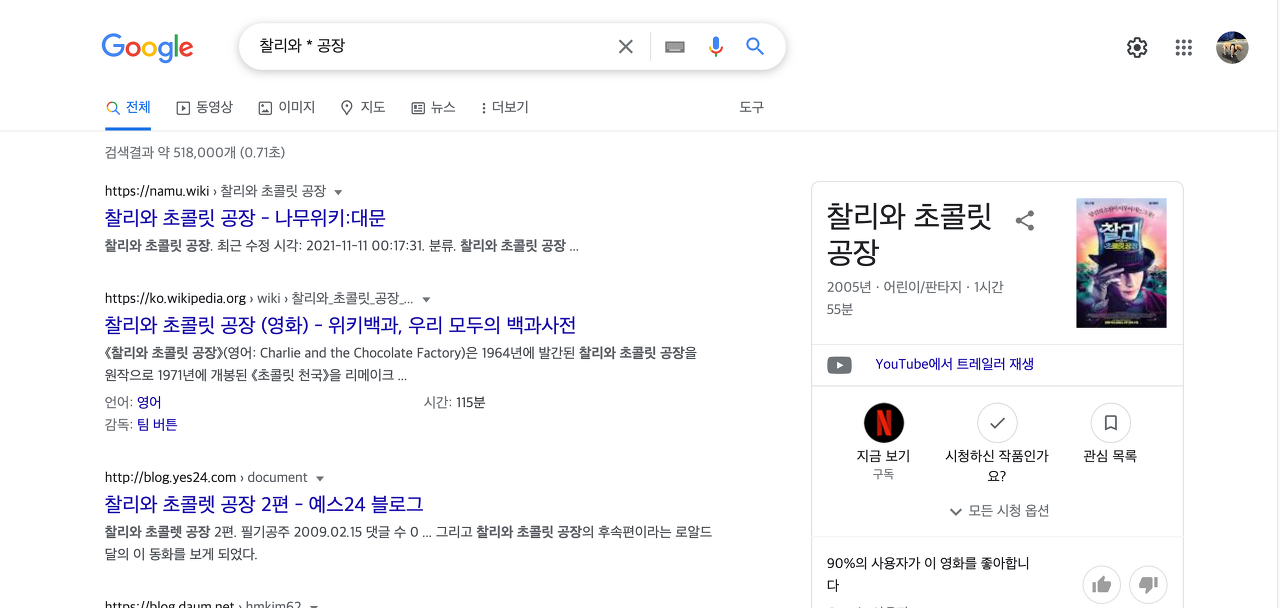Click the knowledge panel title 찰리와 초콜릿 공장

coord(909,234)
